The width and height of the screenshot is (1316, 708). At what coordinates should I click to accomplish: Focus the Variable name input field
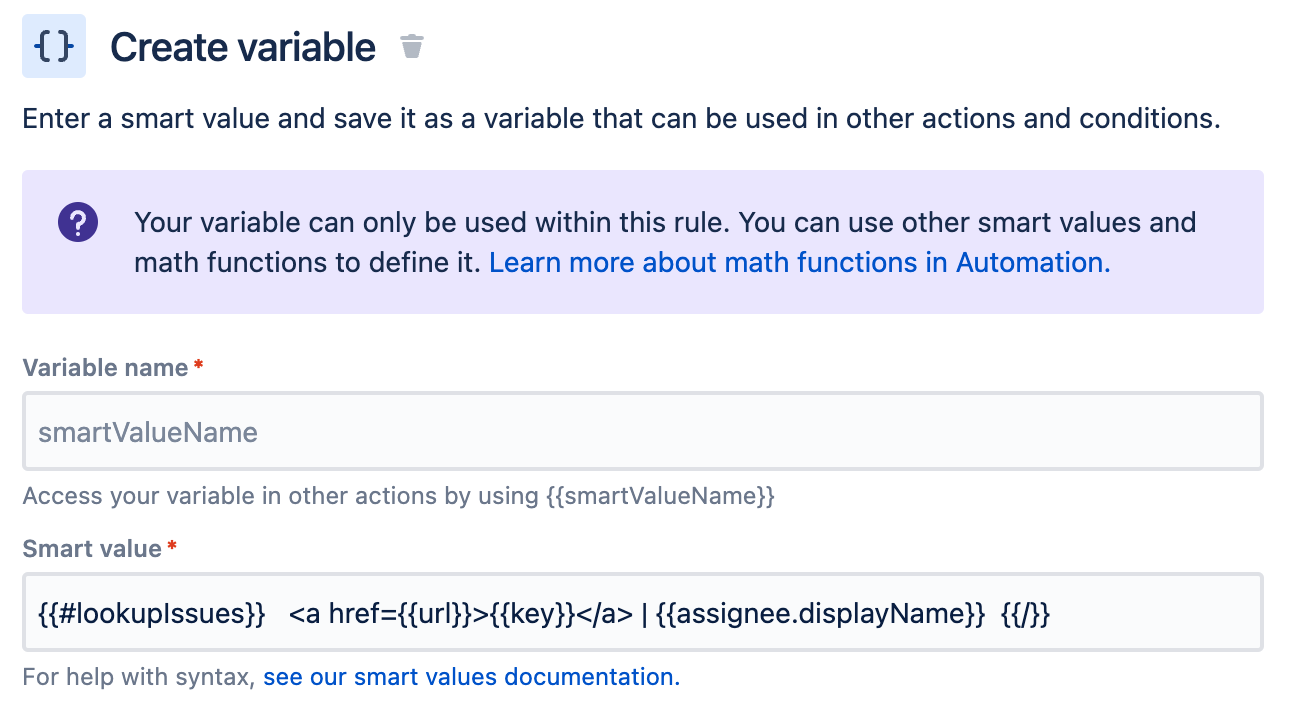(x=643, y=431)
